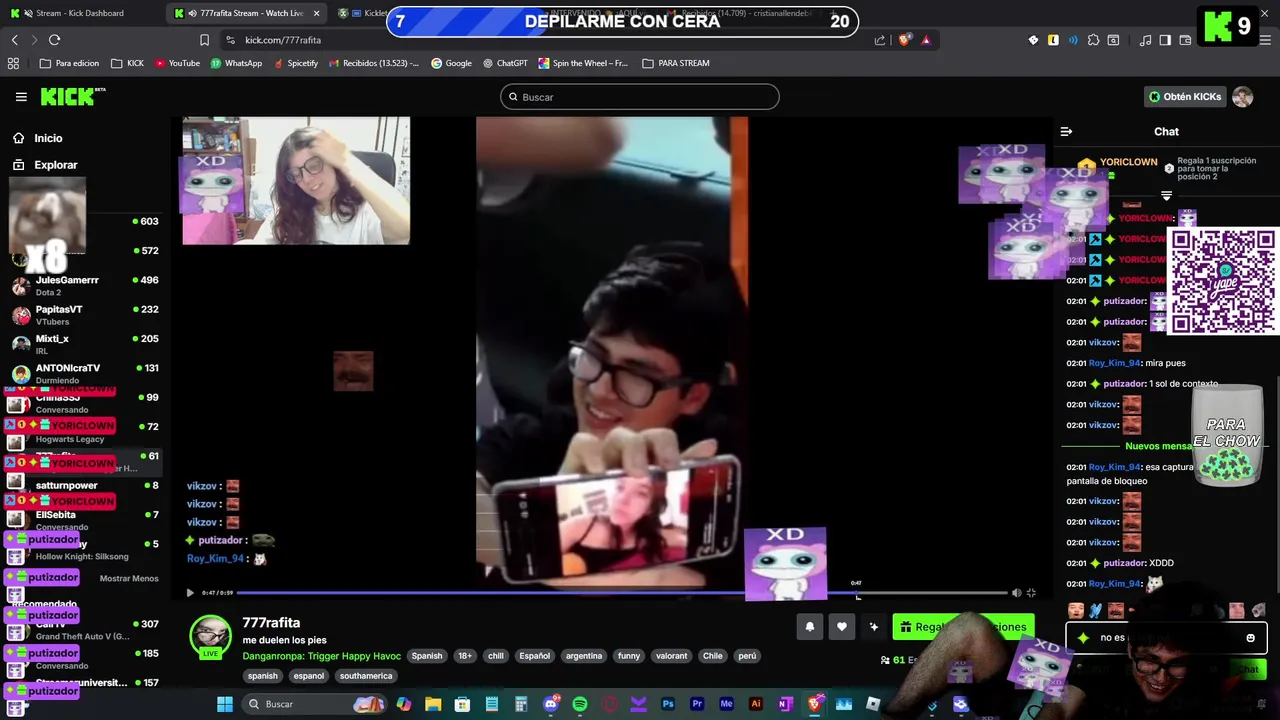Switch to 777rafita Stream browser tab
The image size is (1280, 720).
245,13
